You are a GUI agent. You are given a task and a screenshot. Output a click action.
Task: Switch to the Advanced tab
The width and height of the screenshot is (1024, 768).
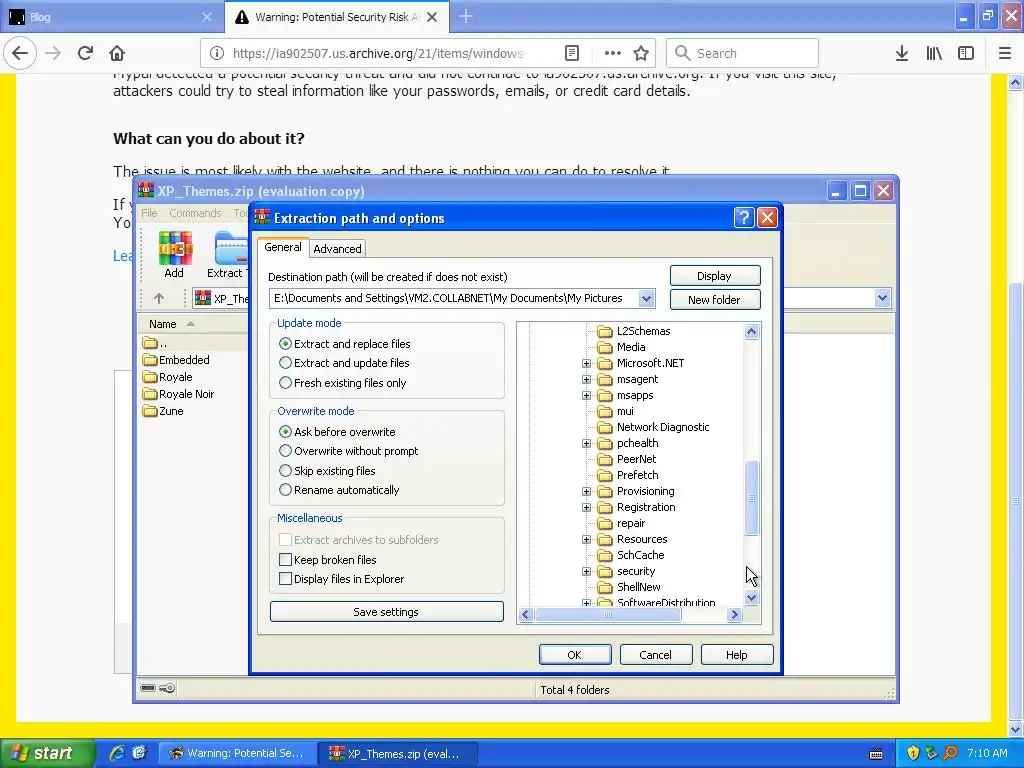[337, 249]
